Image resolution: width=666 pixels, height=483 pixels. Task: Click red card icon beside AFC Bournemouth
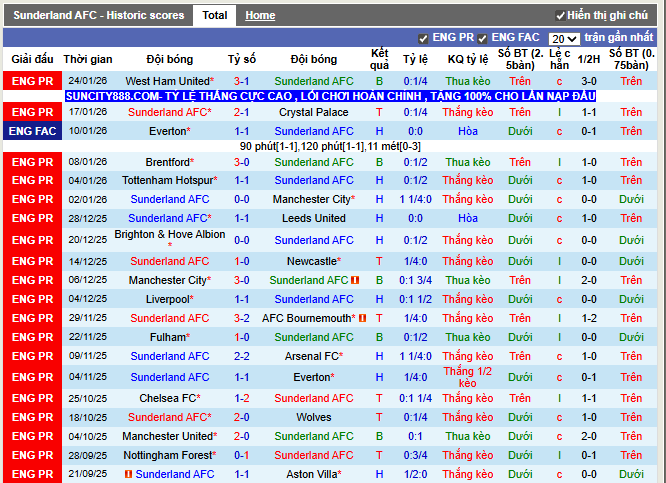click(x=362, y=318)
